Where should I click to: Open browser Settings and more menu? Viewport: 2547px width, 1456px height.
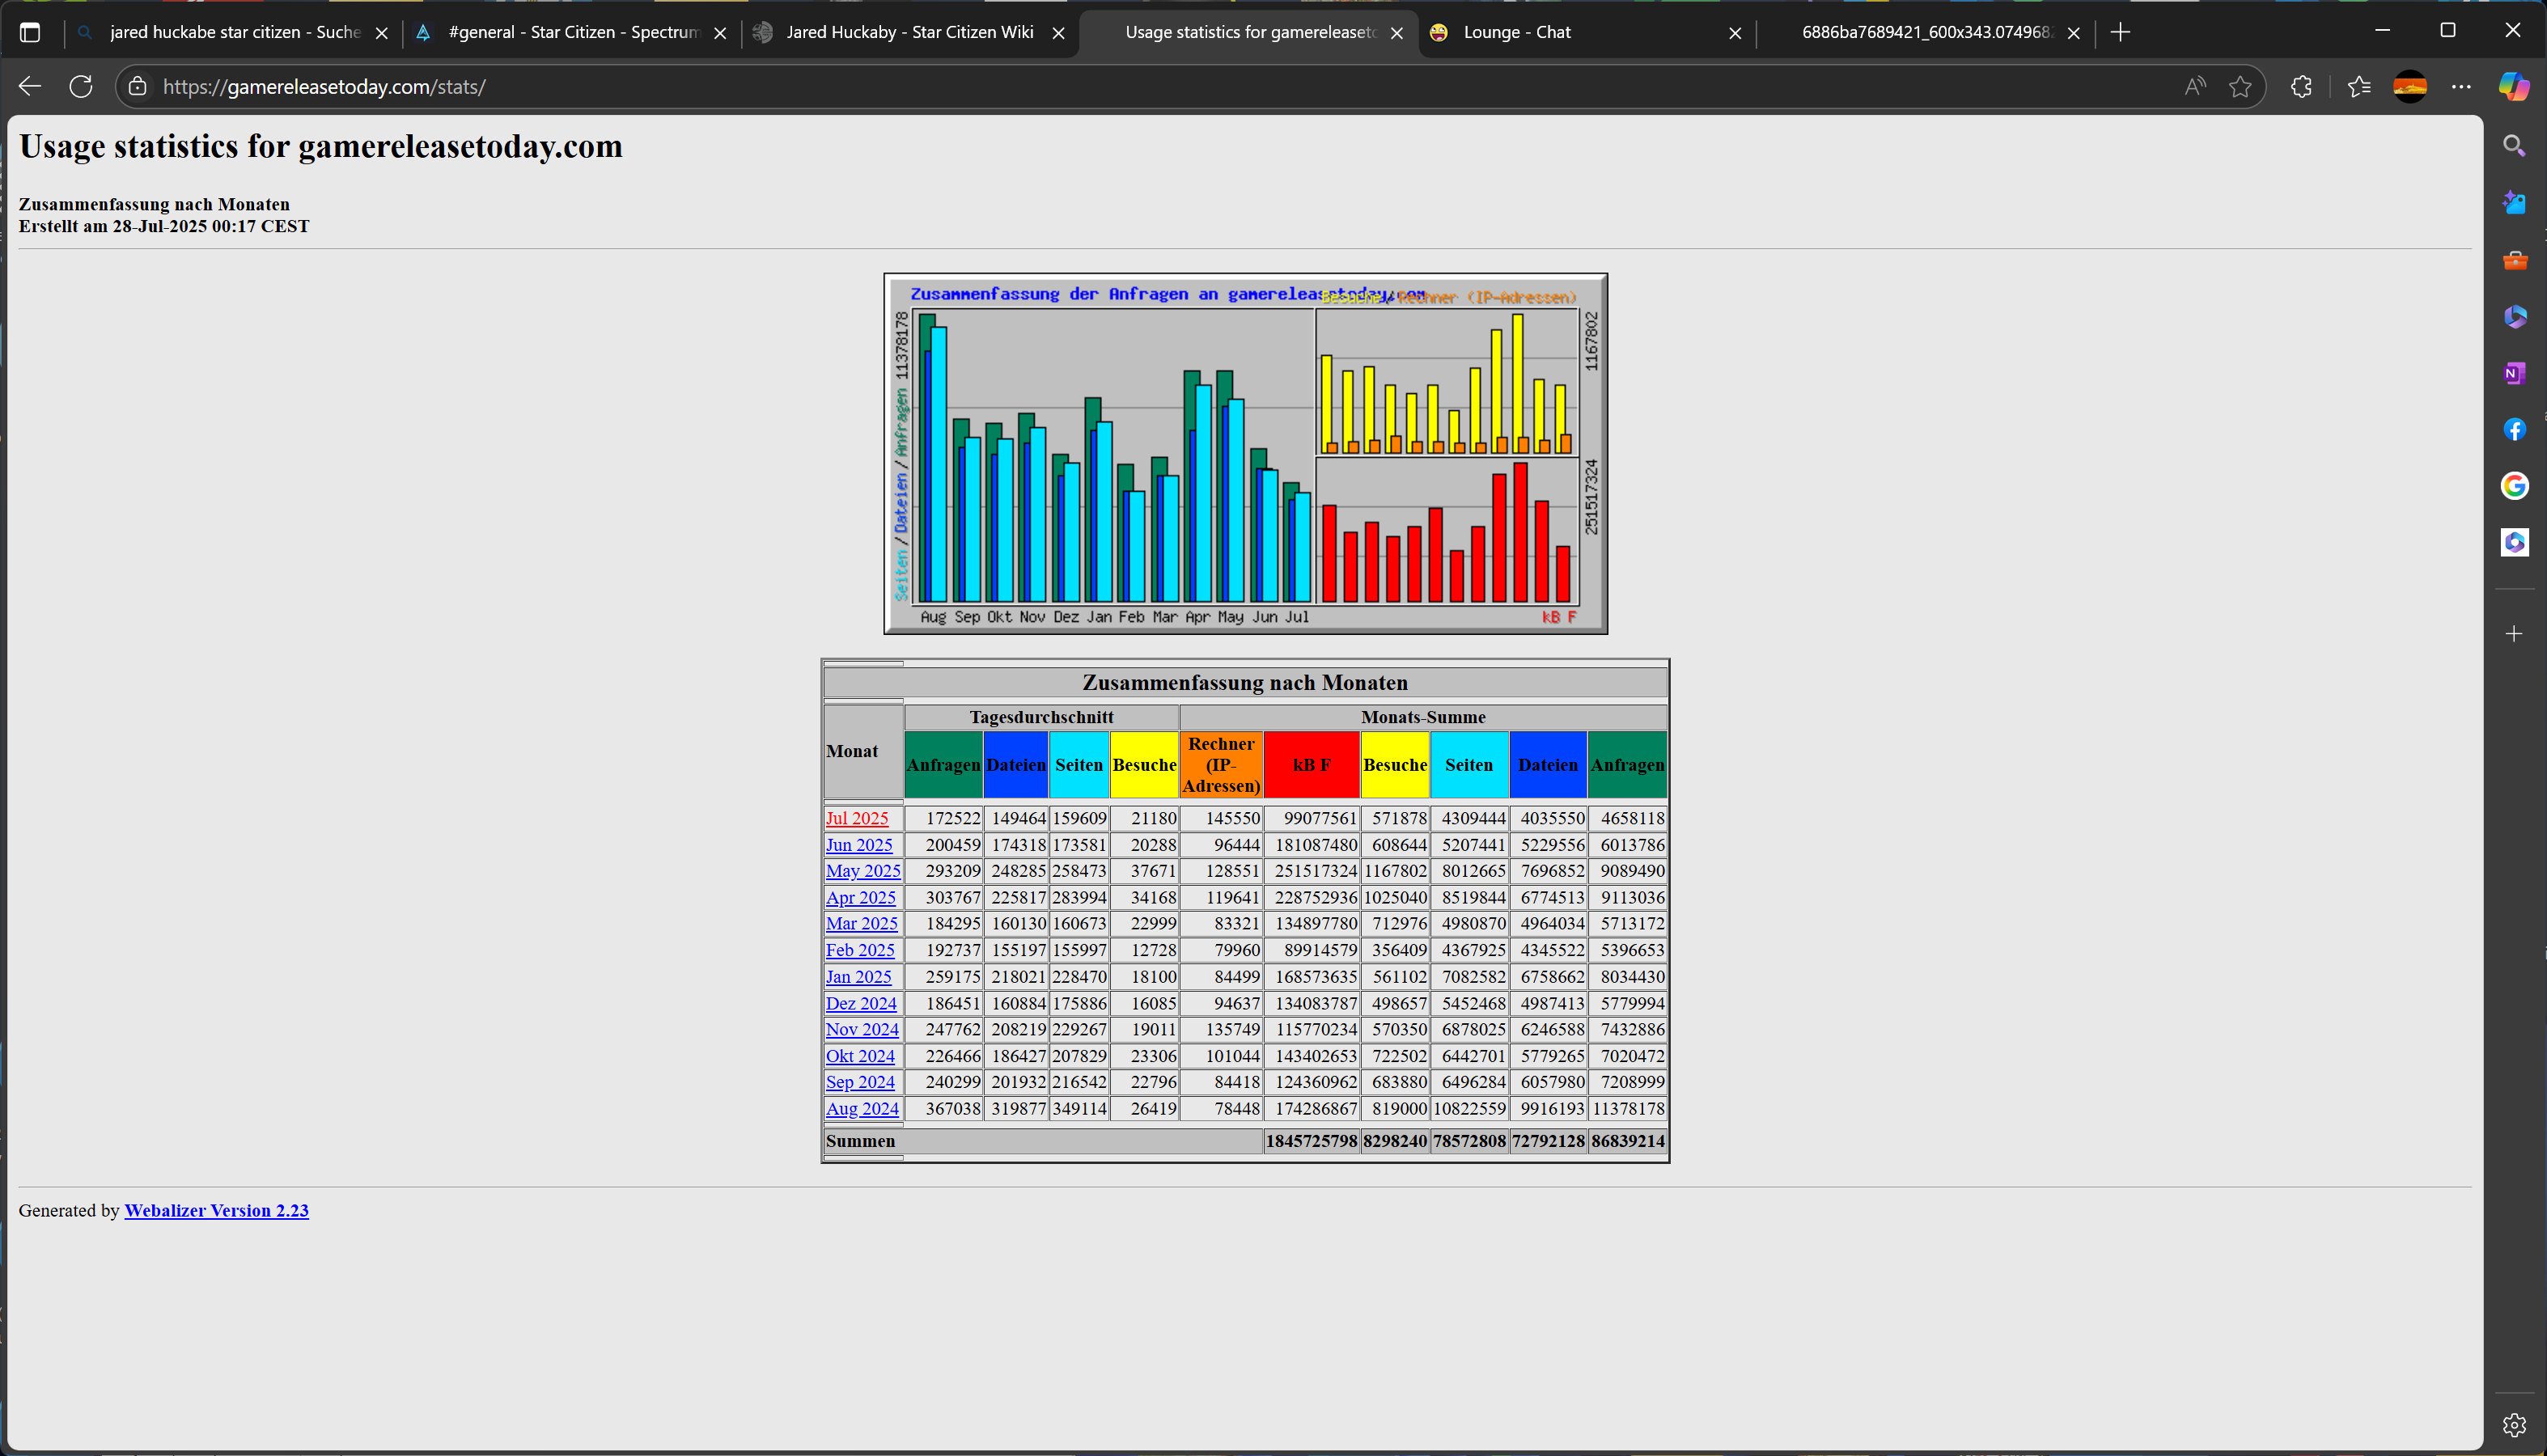point(2461,87)
